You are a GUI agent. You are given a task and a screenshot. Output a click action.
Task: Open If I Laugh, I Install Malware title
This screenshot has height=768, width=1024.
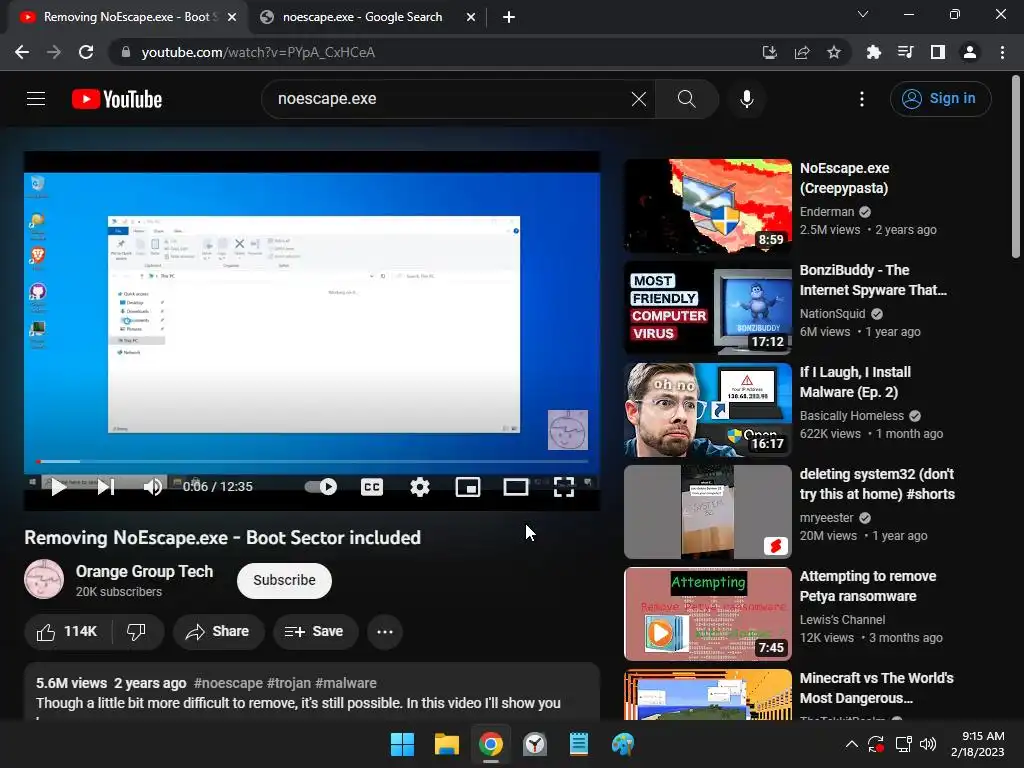click(855, 382)
